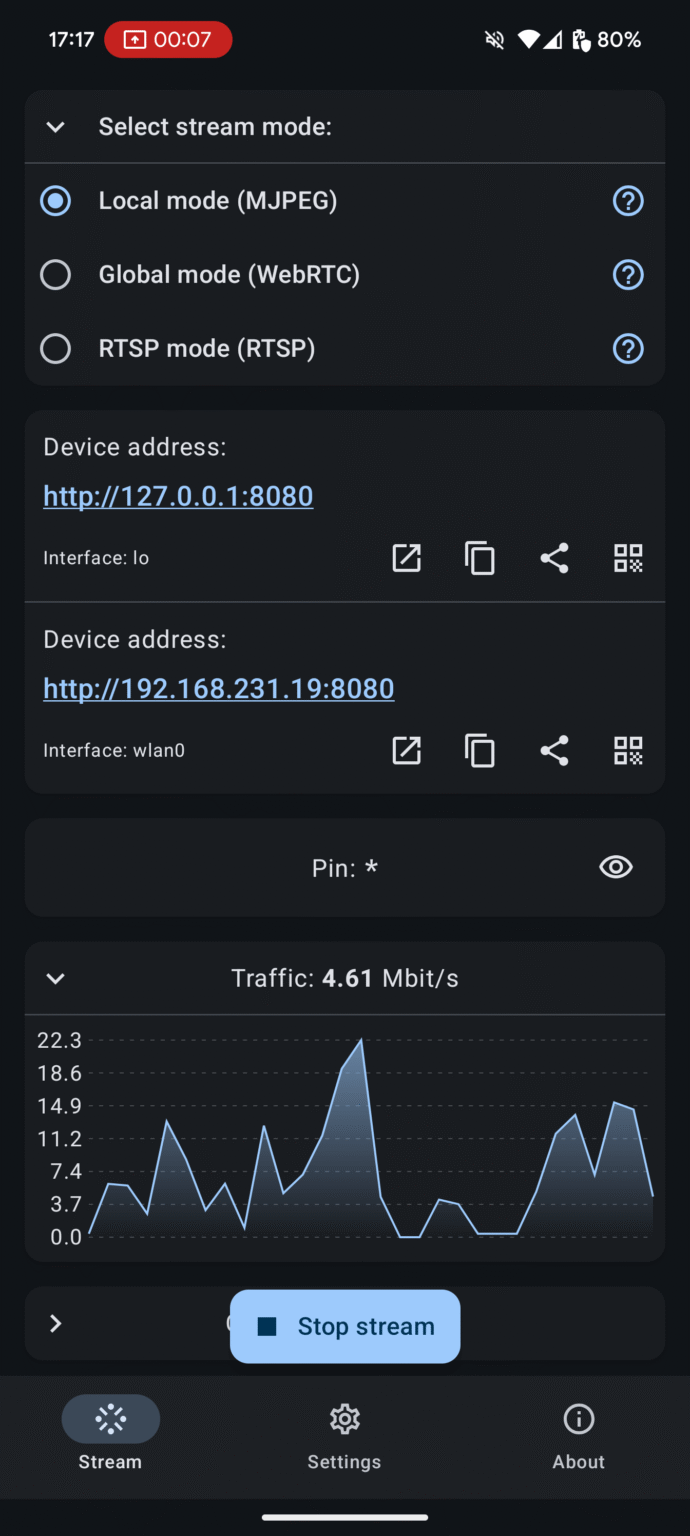Image resolution: width=690 pixels, height=1536 pixels.
Task: Show QR code for the lo address
Action: (628, 558)
